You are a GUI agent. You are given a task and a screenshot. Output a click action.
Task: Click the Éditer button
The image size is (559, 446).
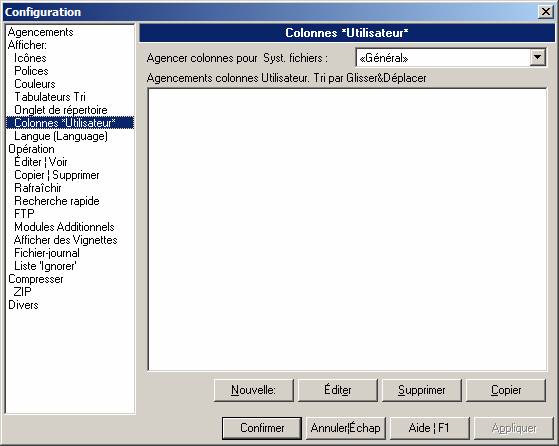pyautogui.click(x=338, y=390)
